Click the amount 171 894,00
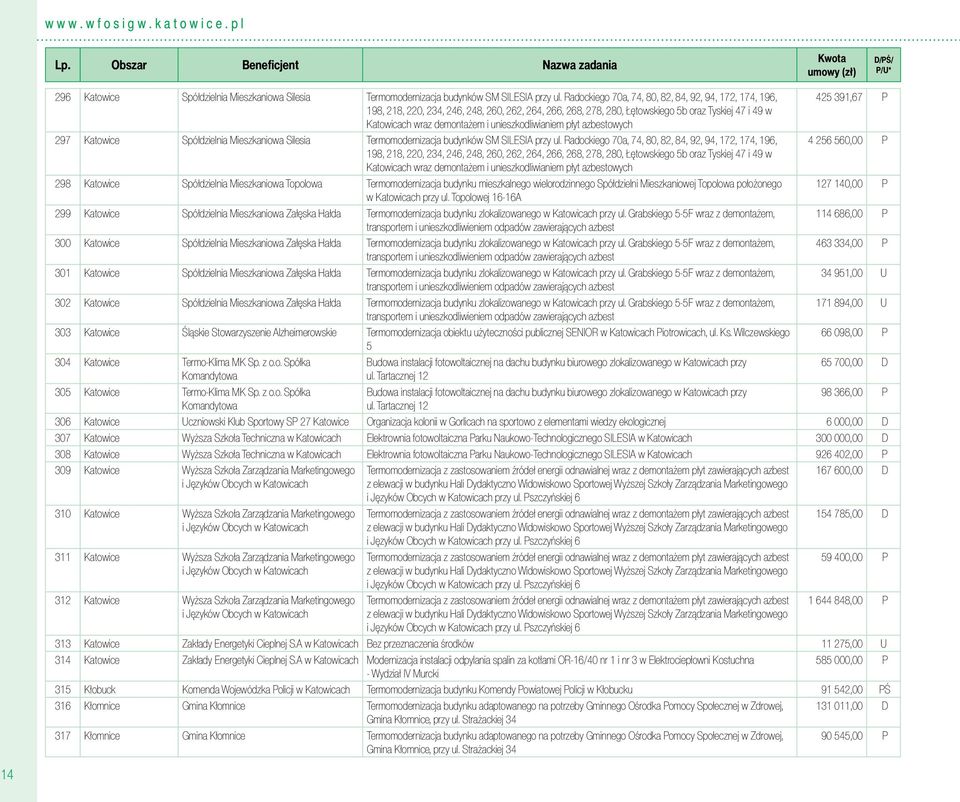Viewport: 960px width, 802px height. [839, 304]
